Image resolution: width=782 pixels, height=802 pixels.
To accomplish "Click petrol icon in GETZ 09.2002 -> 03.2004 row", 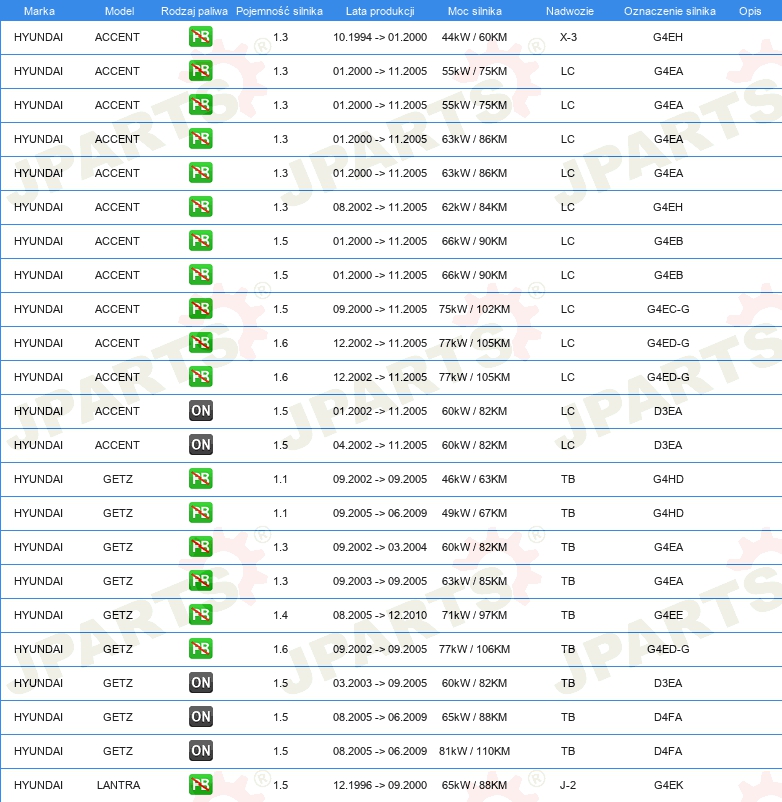I will [200, 547].
